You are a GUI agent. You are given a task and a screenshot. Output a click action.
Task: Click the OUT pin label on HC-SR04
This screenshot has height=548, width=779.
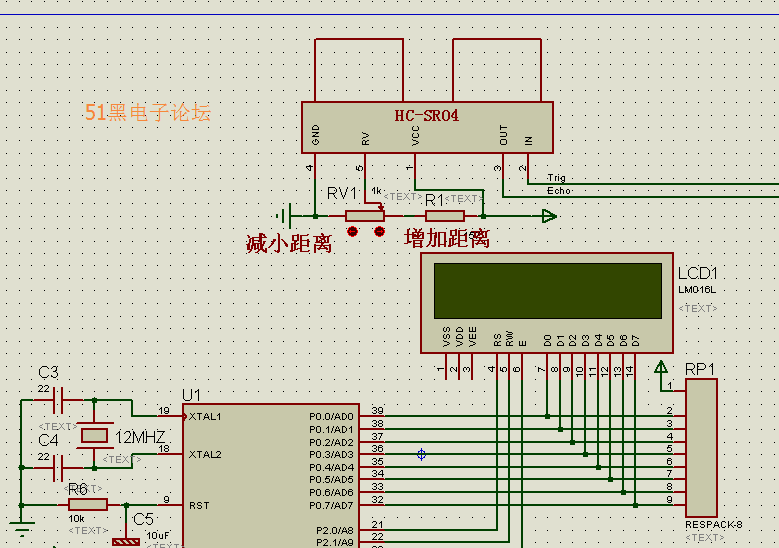tap(503, 135)
